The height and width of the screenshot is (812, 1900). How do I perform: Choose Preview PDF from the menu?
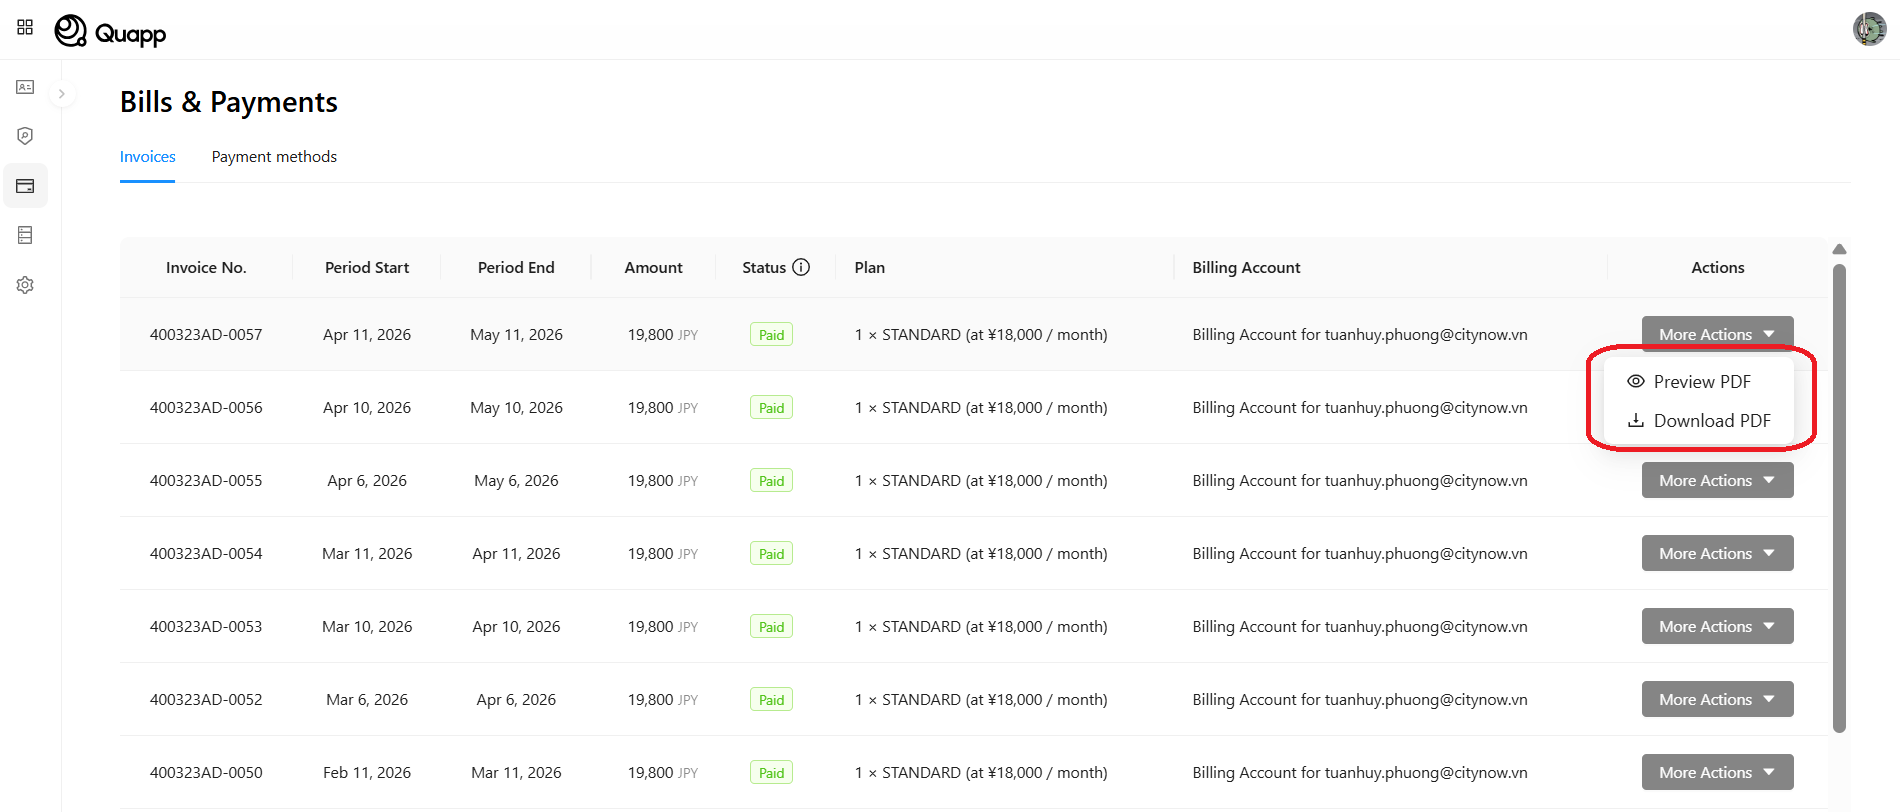pyautogui.click(x=1700, y=382)
